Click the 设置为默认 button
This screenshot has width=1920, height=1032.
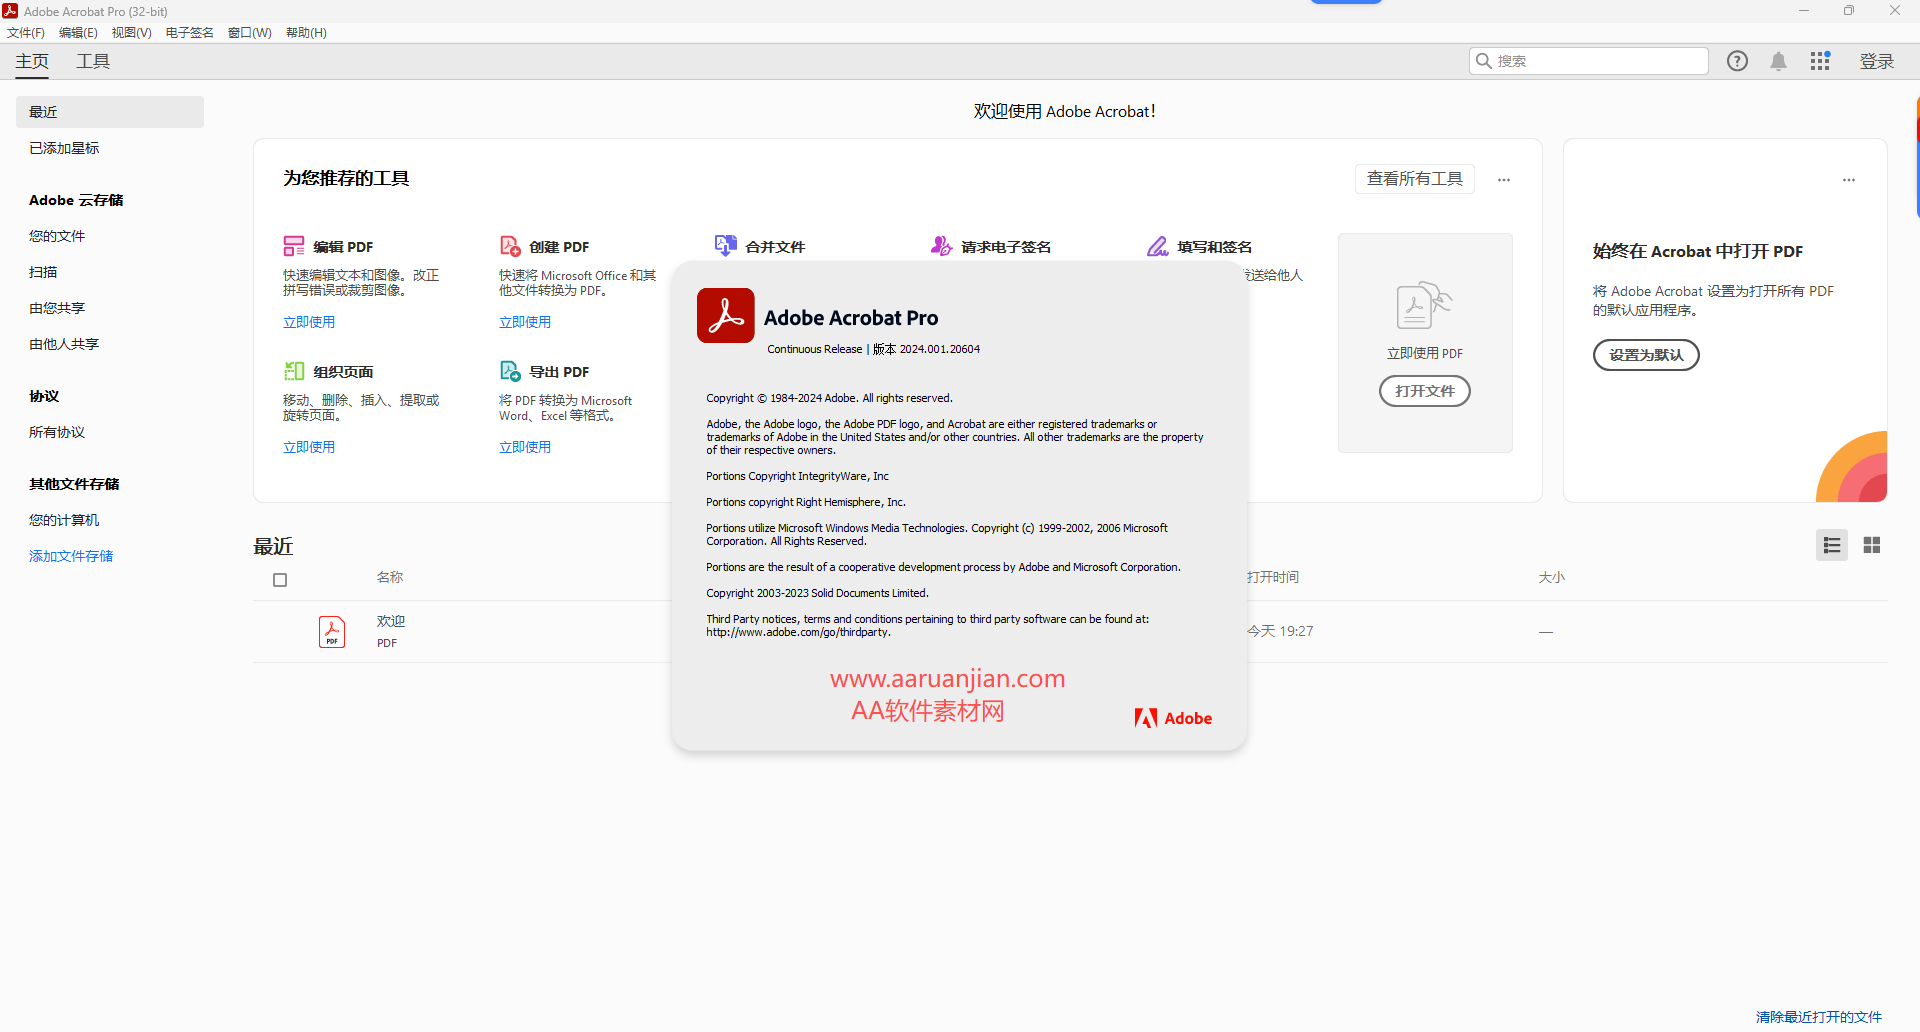click(1646, 354)
